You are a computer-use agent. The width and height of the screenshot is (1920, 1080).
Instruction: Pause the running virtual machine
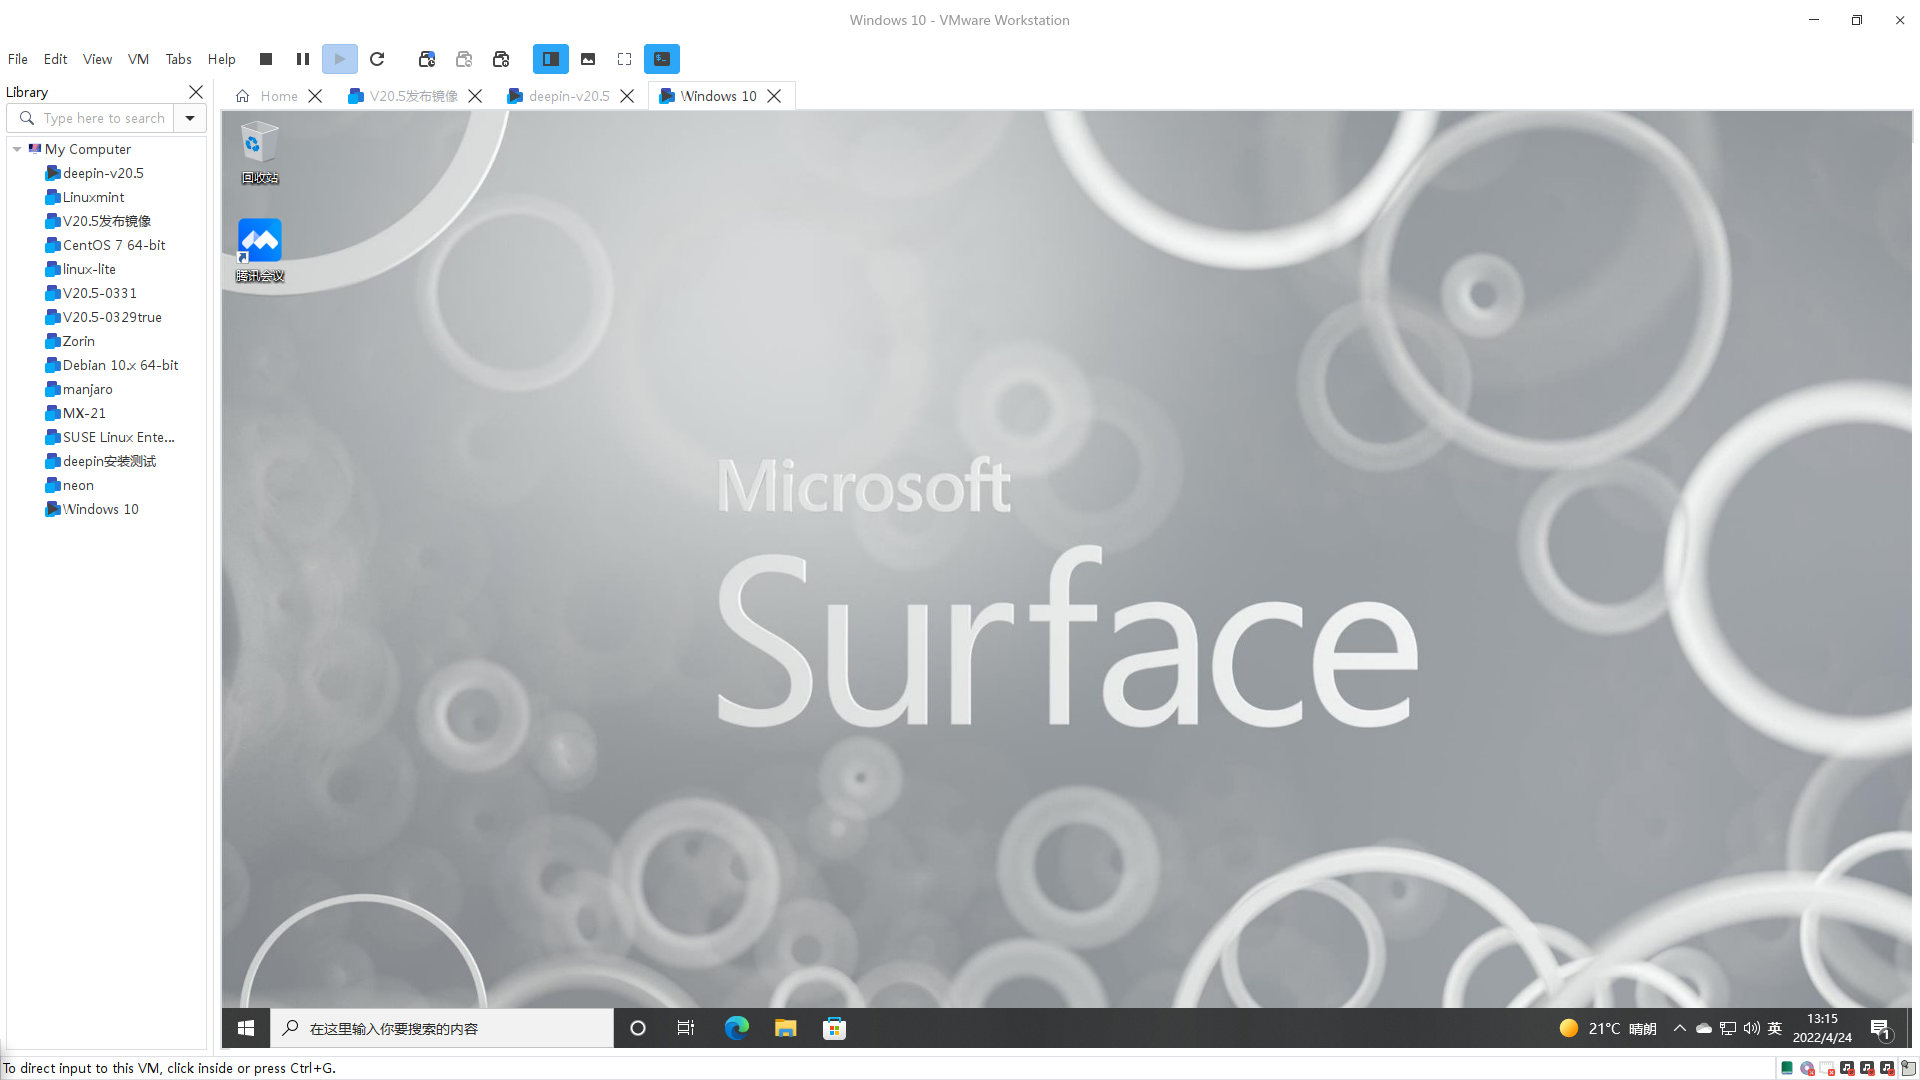[x=303, y=59]
